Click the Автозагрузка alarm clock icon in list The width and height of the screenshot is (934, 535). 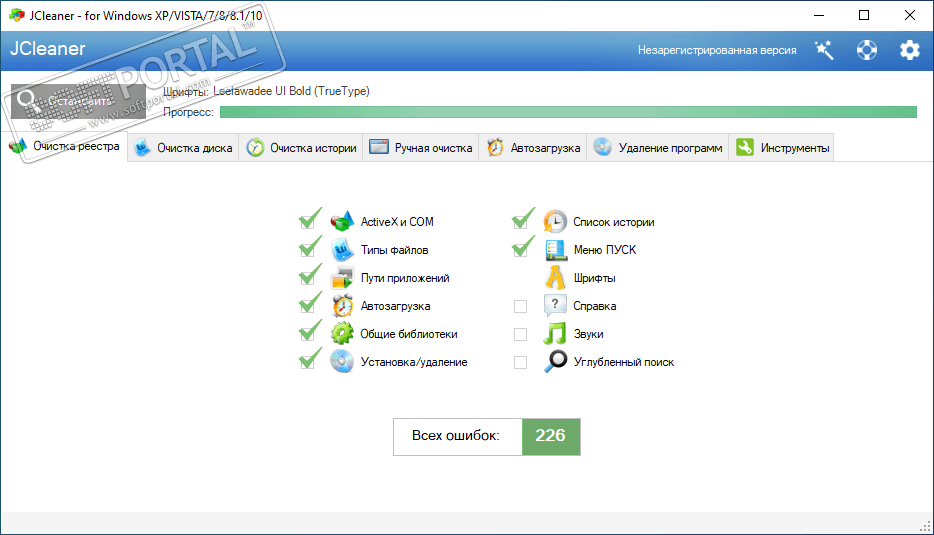342,306
